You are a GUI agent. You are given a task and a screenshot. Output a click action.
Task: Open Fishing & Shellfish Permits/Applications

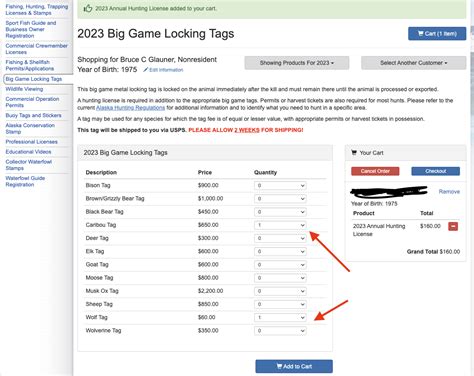[x=30, y=65]
